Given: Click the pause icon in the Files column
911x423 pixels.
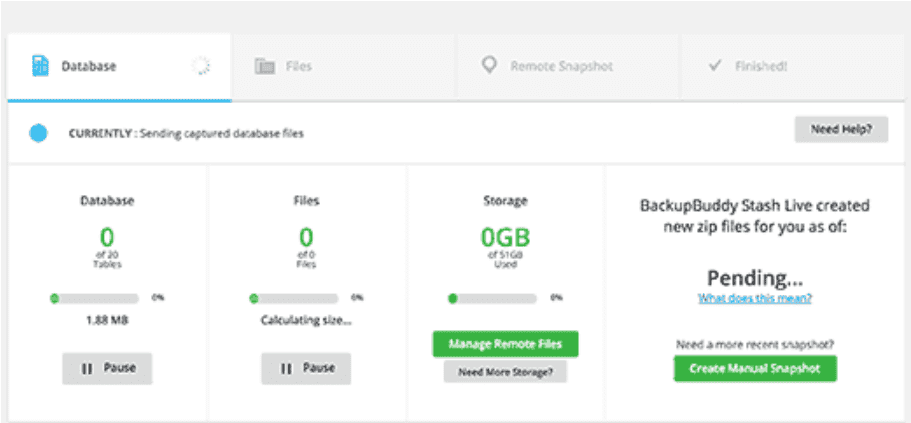Looking at the screenshot, I should (286, 368).
